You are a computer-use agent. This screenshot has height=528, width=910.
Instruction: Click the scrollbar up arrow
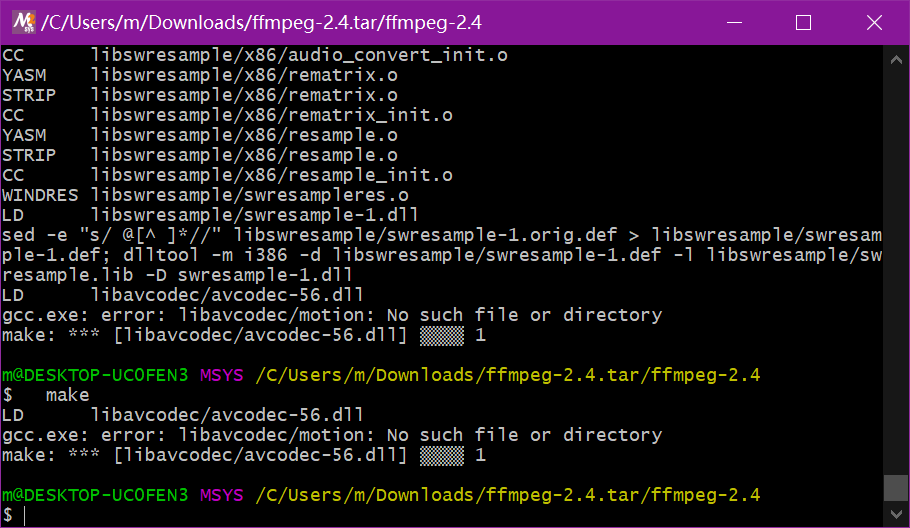896,61
